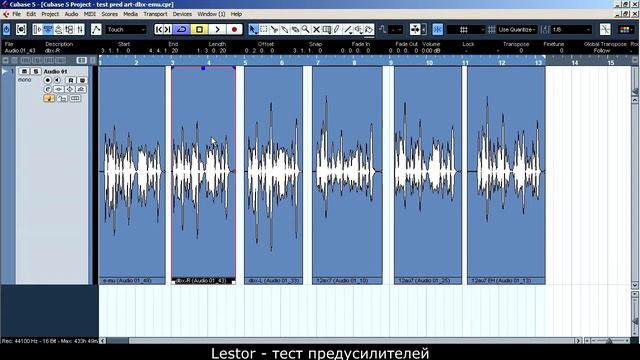Expand the Audio 01 track arrow
The image size is (640, 360).
click(5, 71)
